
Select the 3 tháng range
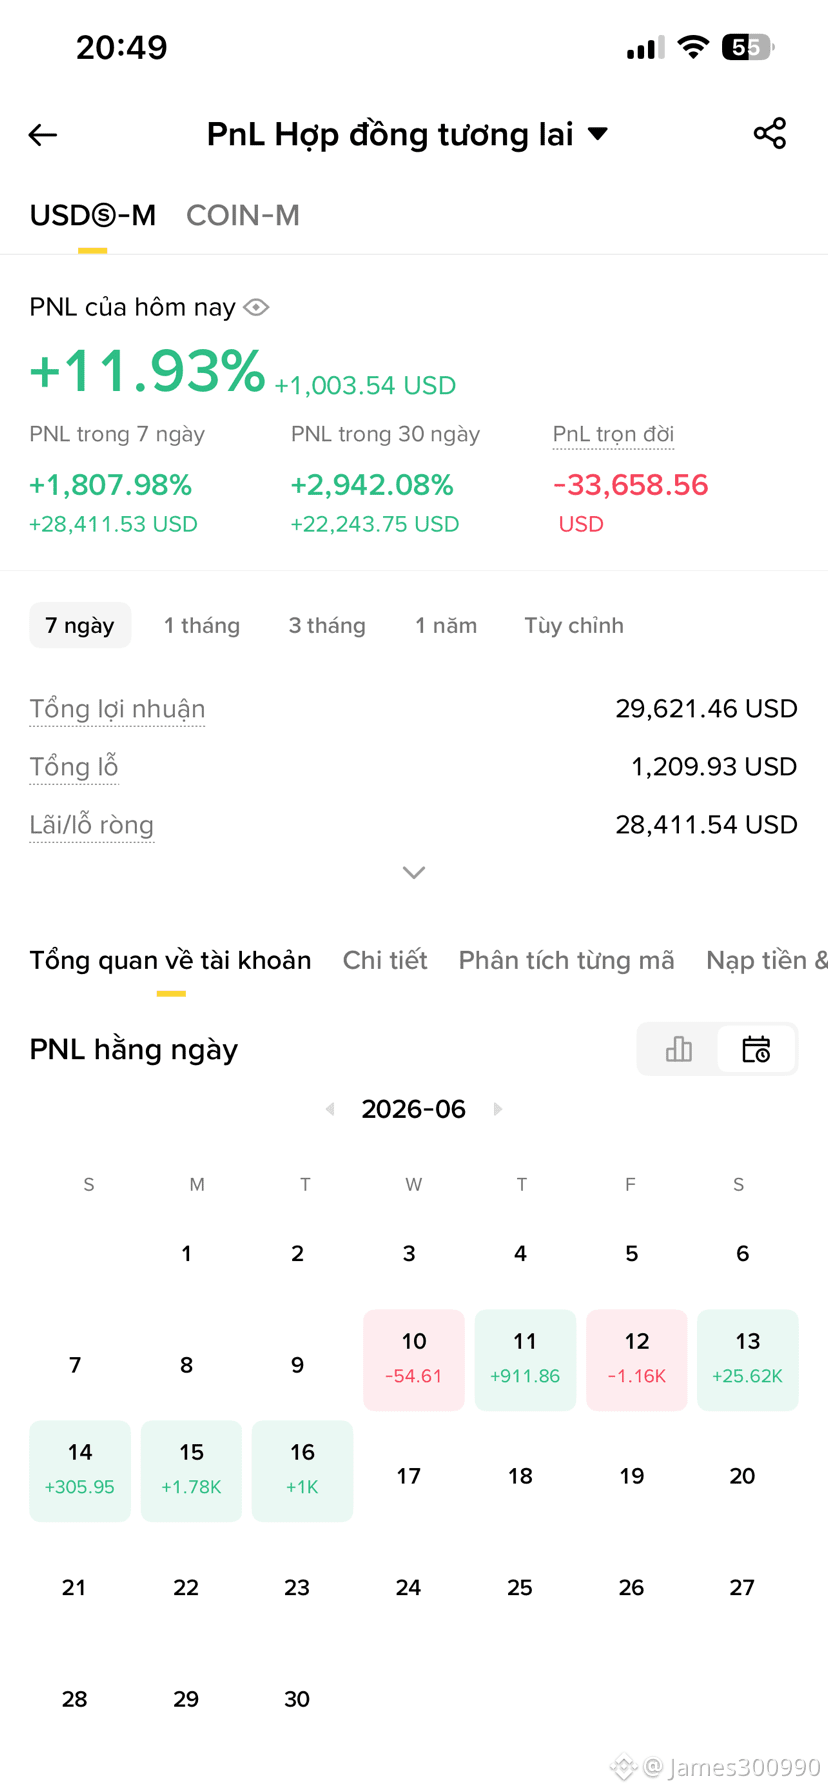pyautogui.click(x=327, y=625)
